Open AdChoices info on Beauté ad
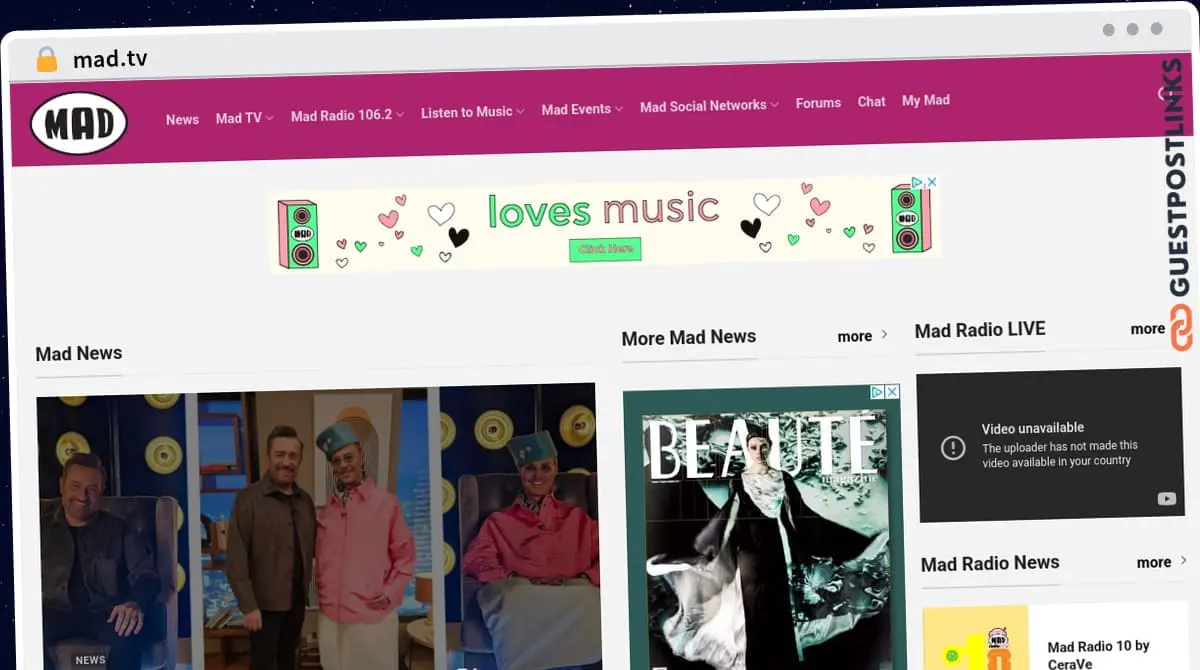Image resolution: width=1200 pixels, height=670 pixels. tap(877, 392)
